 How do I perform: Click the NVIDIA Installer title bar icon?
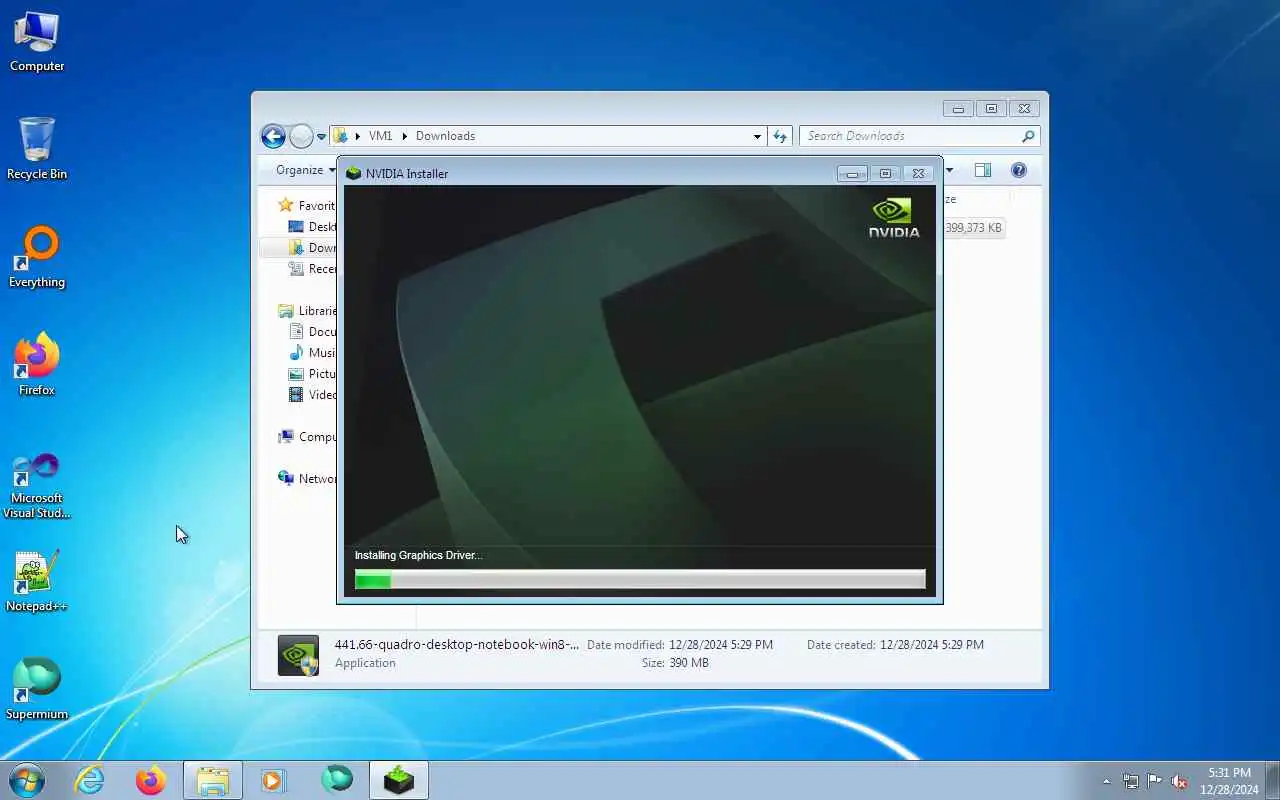(353, 174)
